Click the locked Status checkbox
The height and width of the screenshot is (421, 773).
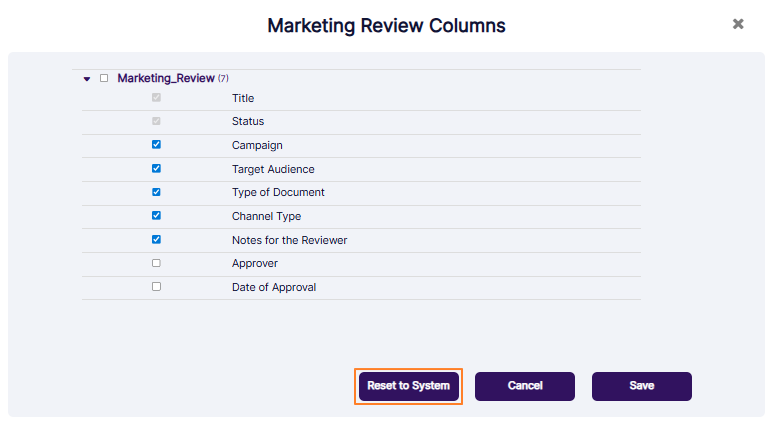[x=156, y=121]
